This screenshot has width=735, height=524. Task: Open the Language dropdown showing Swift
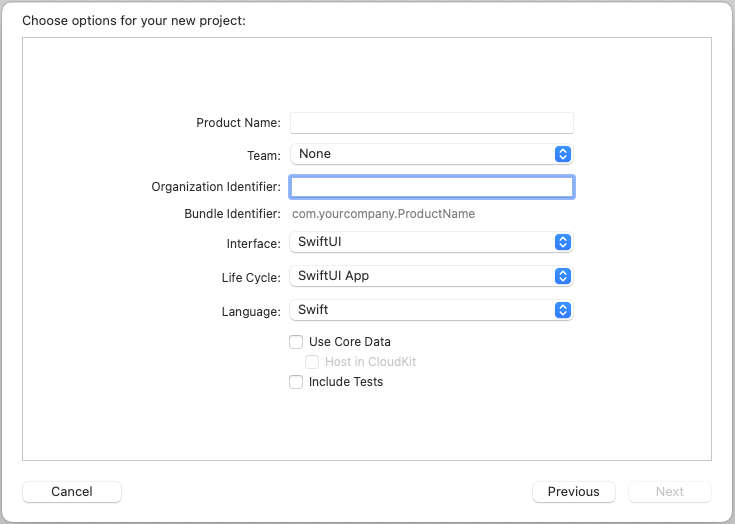tap(422, 310)
